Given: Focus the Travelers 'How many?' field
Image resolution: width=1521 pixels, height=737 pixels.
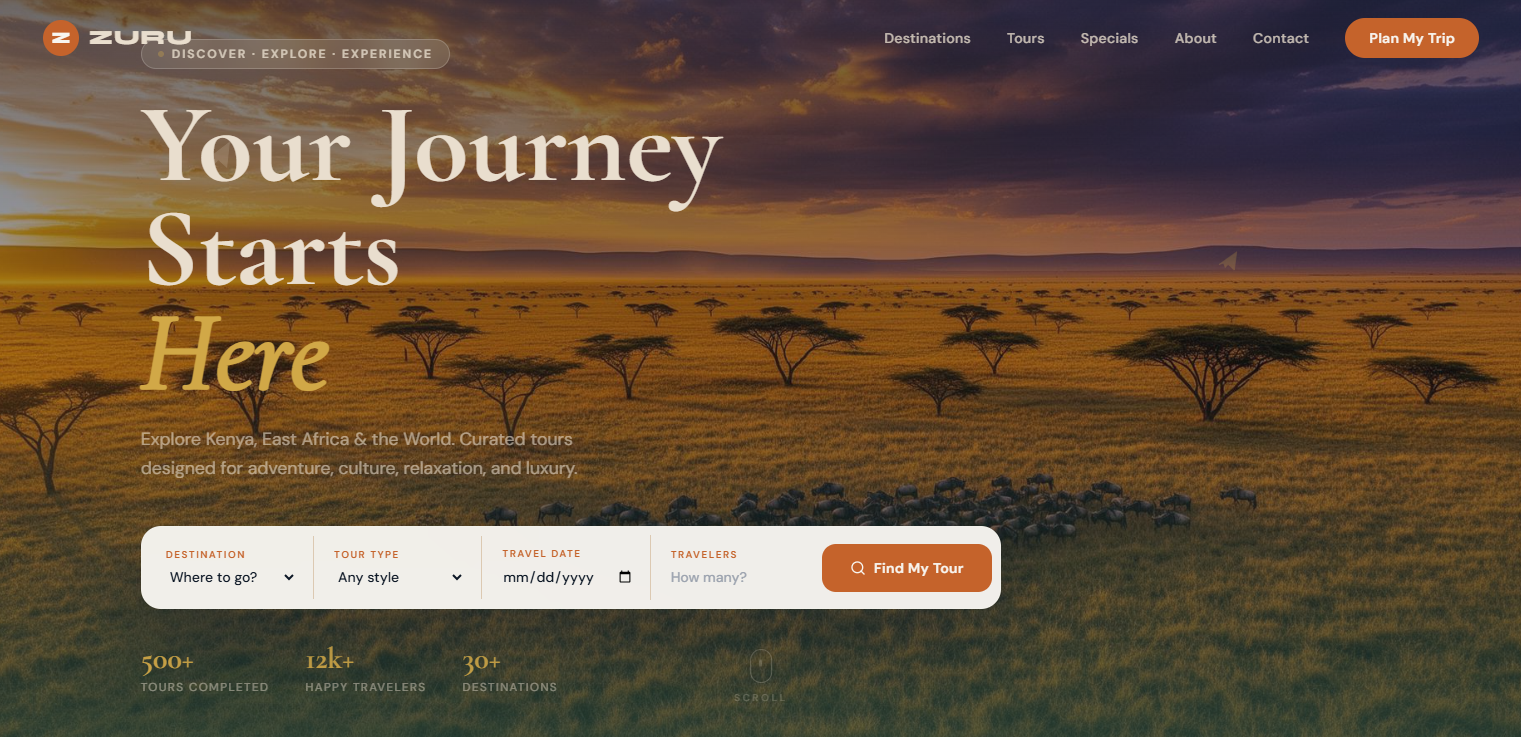Looking at the screenshot, I should 735,577.
